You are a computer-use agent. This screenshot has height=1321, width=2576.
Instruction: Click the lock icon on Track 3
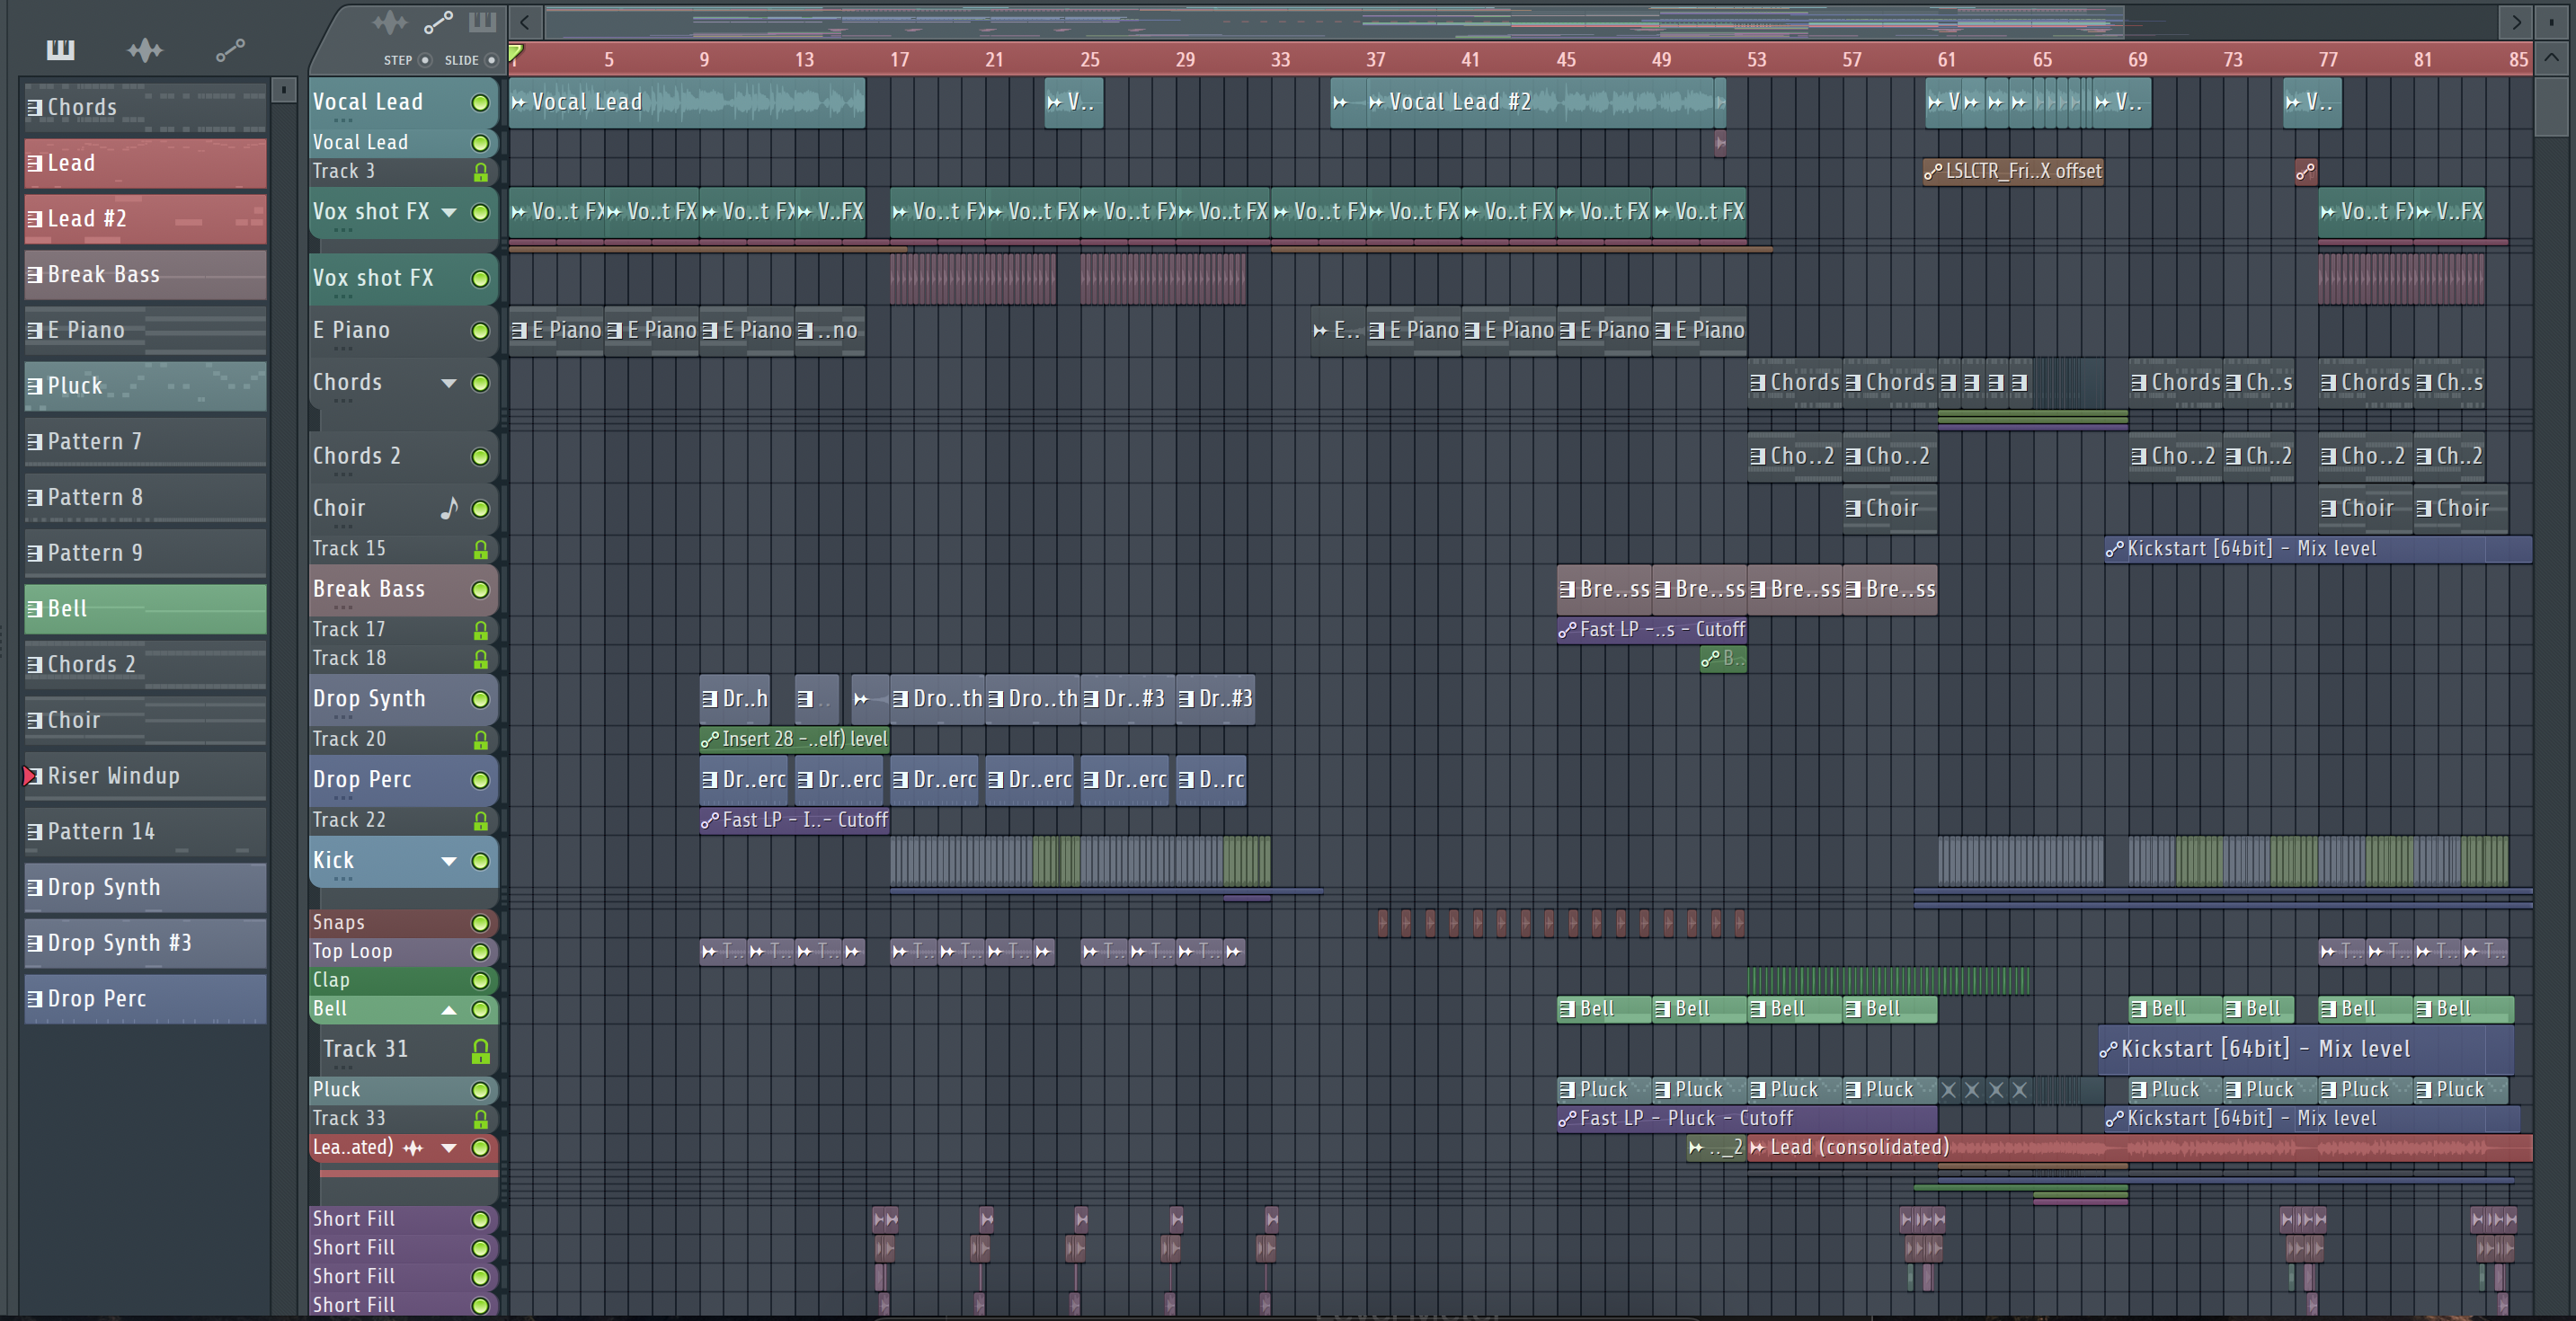click(480, 172)
